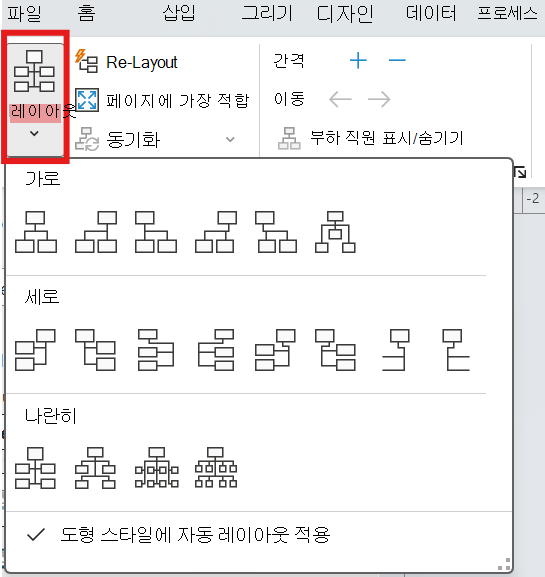Select fourth 나란히 layout icon
This screenshot has height=577, width=545.
pyautogui.click(x=216, y=468)
